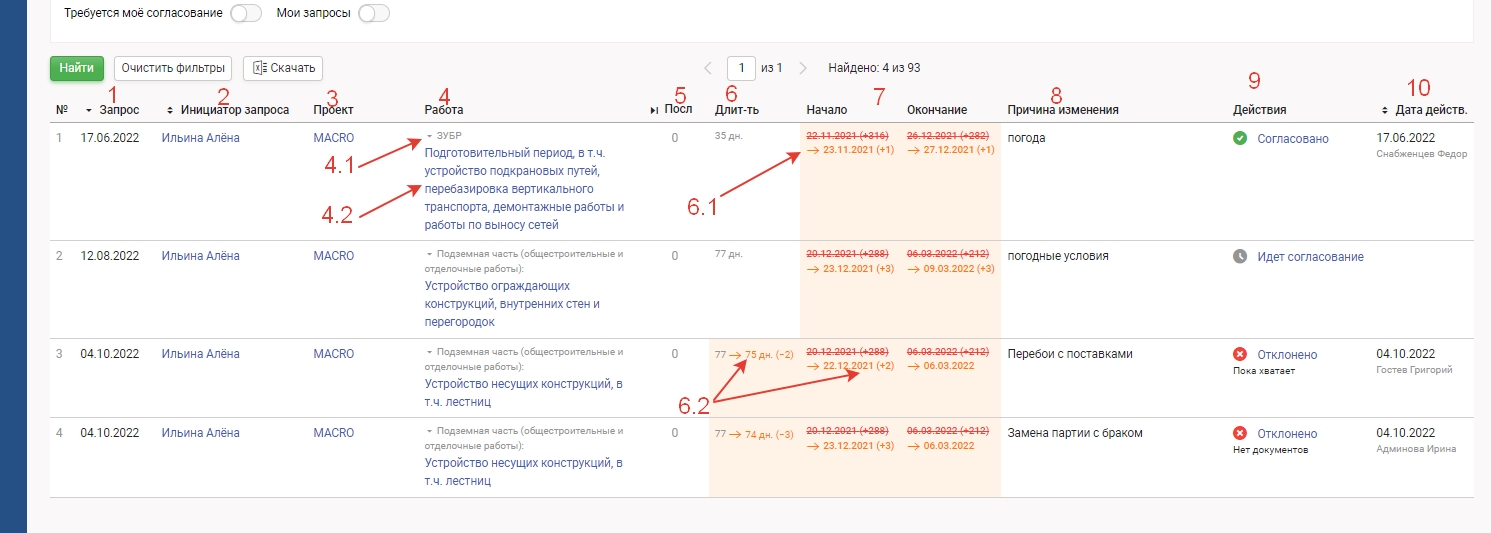1491x533 pixels.
Task: Go to the previous page arrow
Action: (x=708, y=69)
